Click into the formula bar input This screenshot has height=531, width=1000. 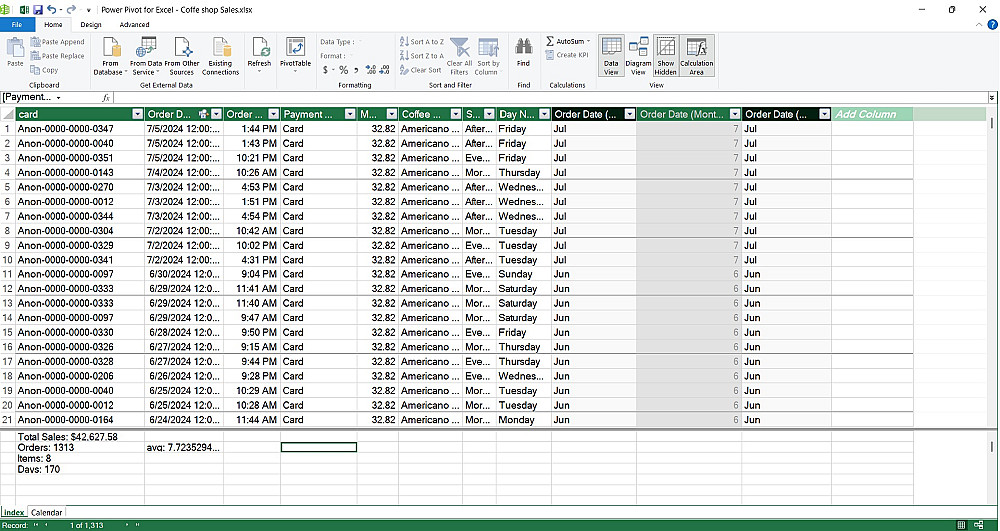tap(550, 98)
